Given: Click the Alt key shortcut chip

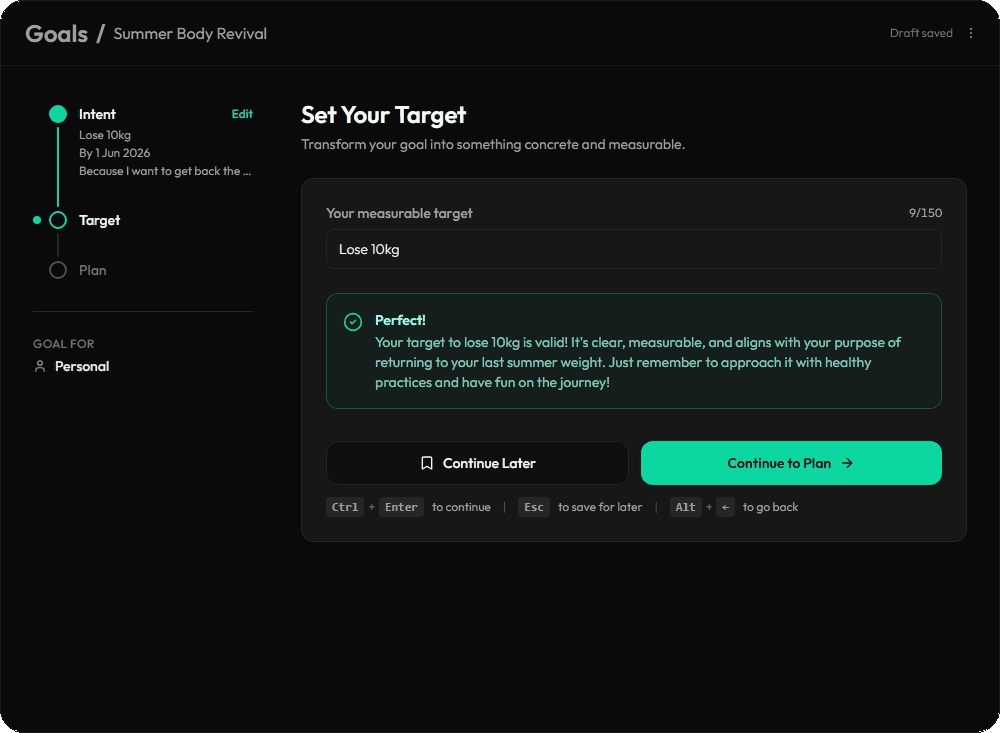Looking at the screenshot, I should coord(685,507).
